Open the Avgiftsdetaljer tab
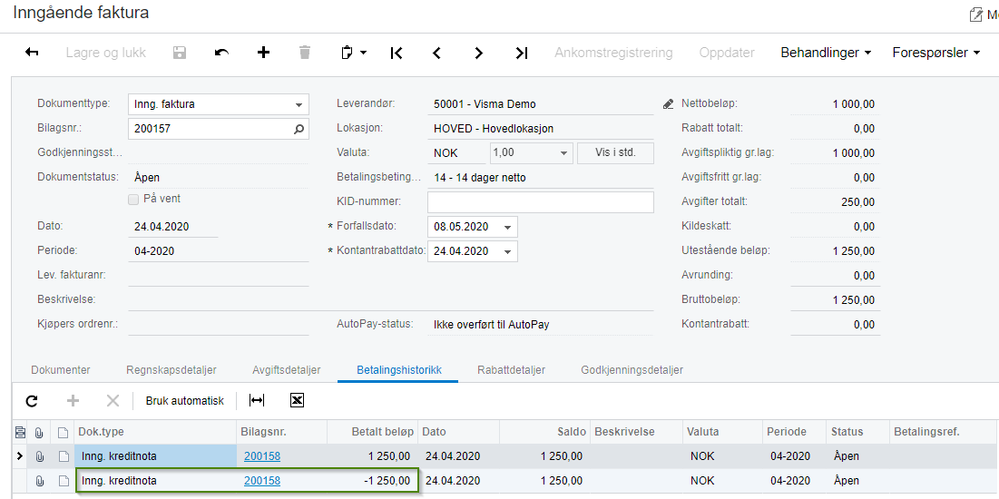 point(286,370)
